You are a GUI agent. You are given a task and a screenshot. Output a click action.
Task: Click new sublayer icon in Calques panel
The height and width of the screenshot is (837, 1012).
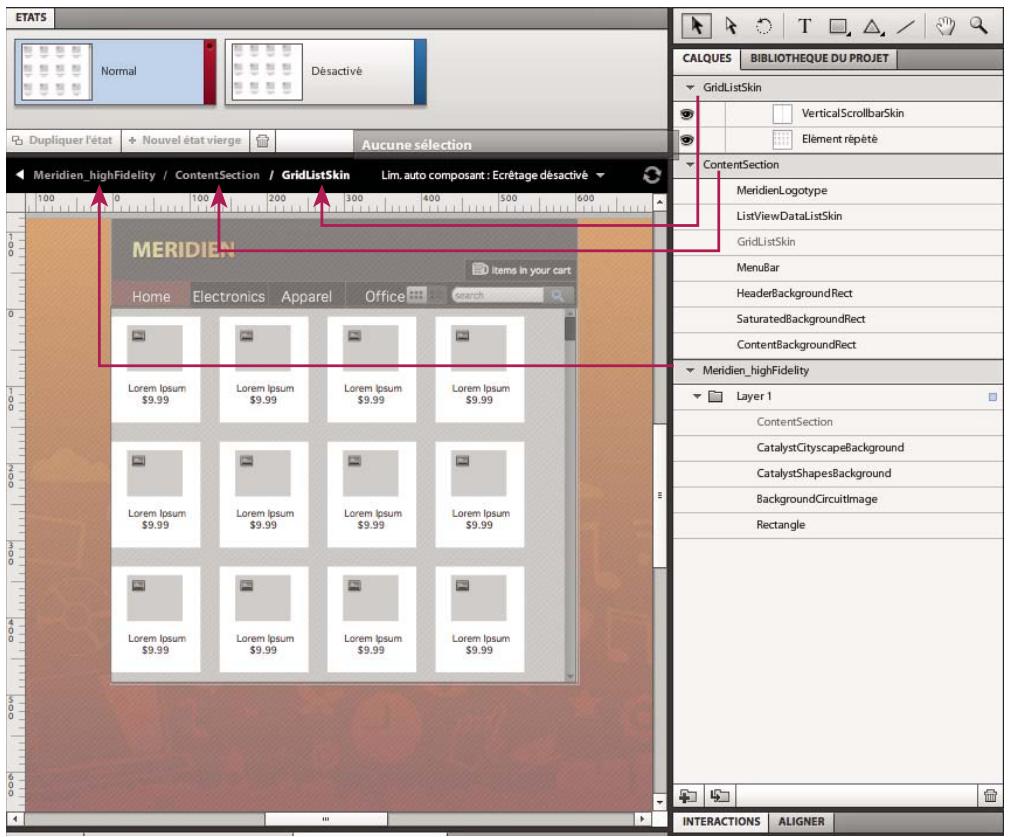pyautogui.click(x=719, y=796)
